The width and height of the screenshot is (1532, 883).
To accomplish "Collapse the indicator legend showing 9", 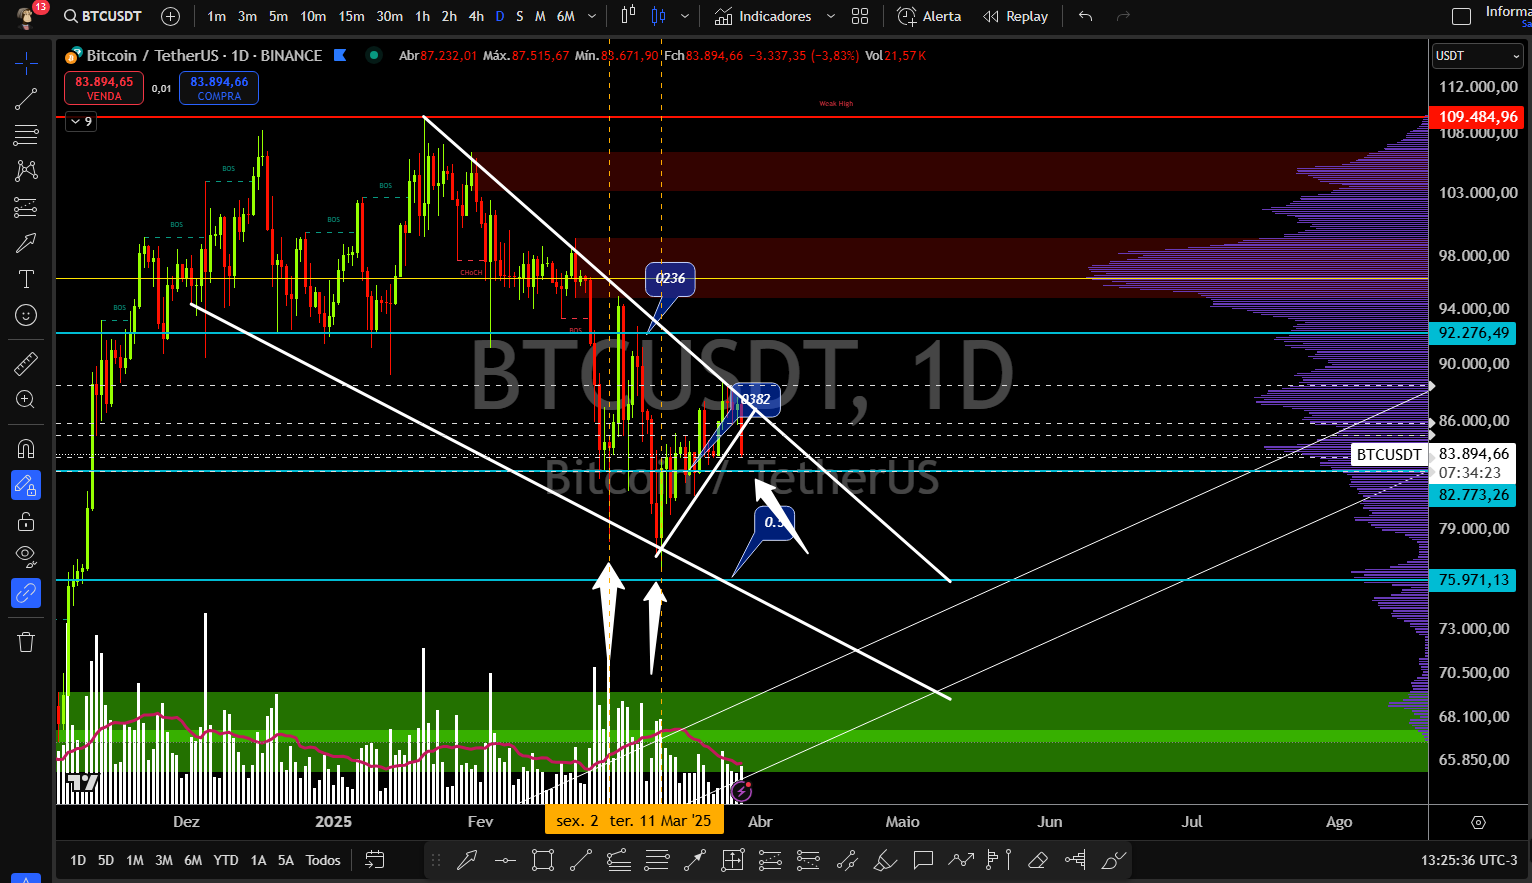I will [80, 122].
